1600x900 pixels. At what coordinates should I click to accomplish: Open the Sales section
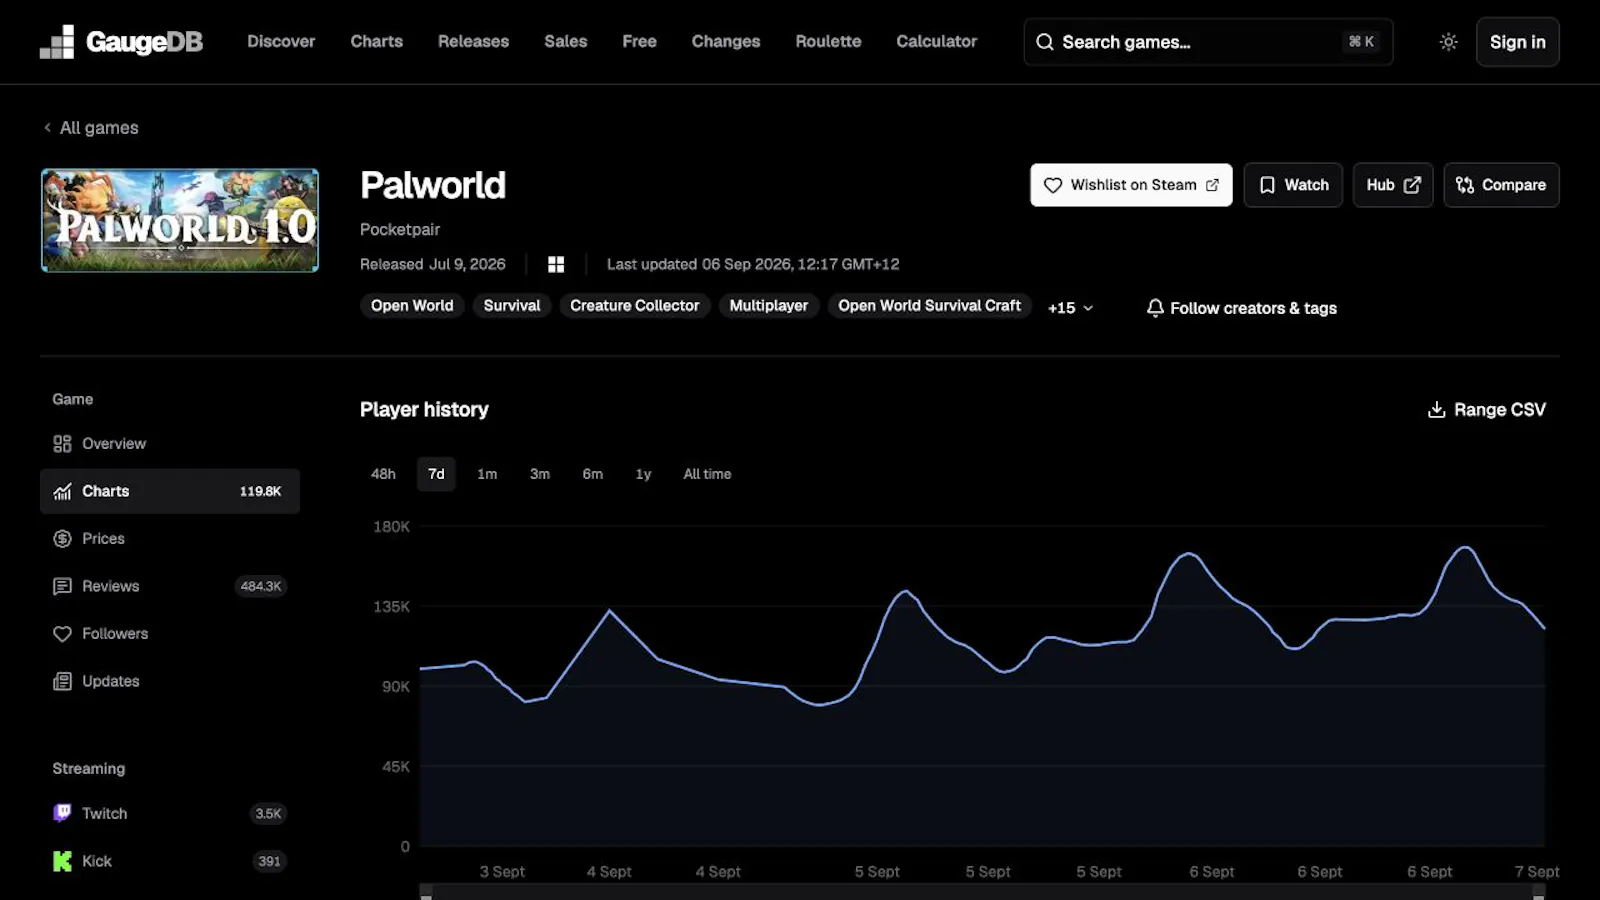tap(565, 41)
